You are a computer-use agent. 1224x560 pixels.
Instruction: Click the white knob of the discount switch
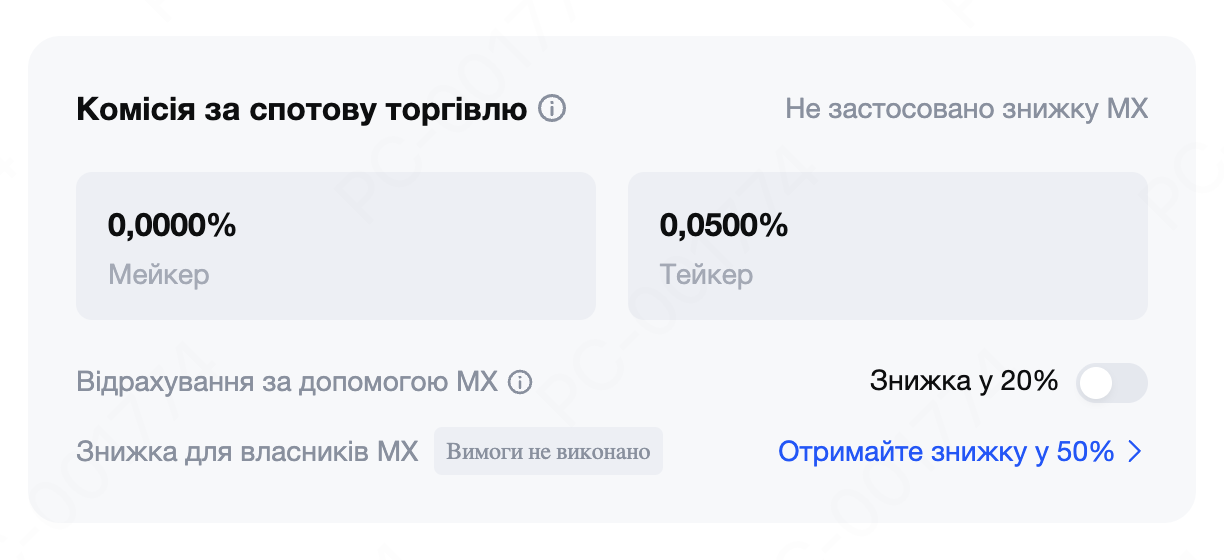click(x=1097, y=383)
